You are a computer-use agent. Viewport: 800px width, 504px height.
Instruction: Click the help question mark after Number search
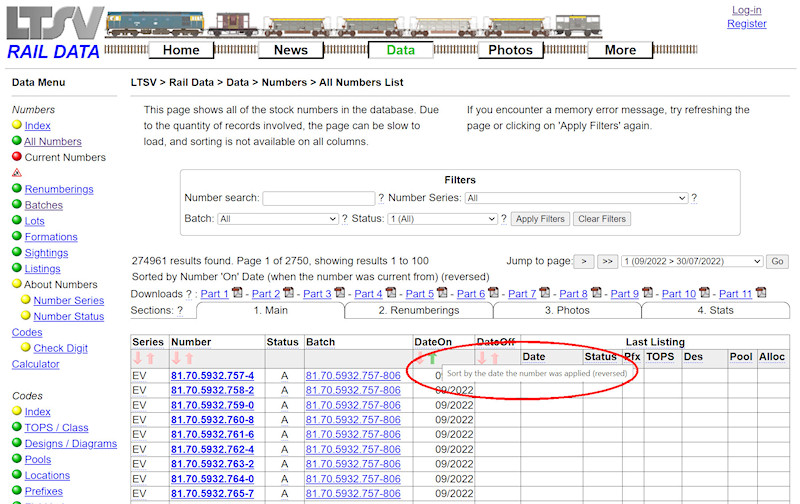pos(381,198)
